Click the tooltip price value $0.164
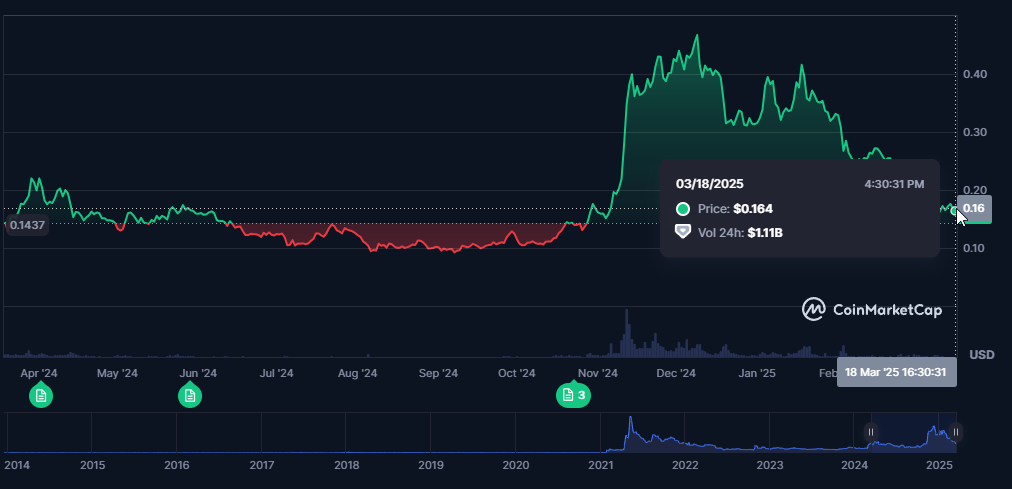Screen dimensions: 1012x489 [x=753, y=209]
